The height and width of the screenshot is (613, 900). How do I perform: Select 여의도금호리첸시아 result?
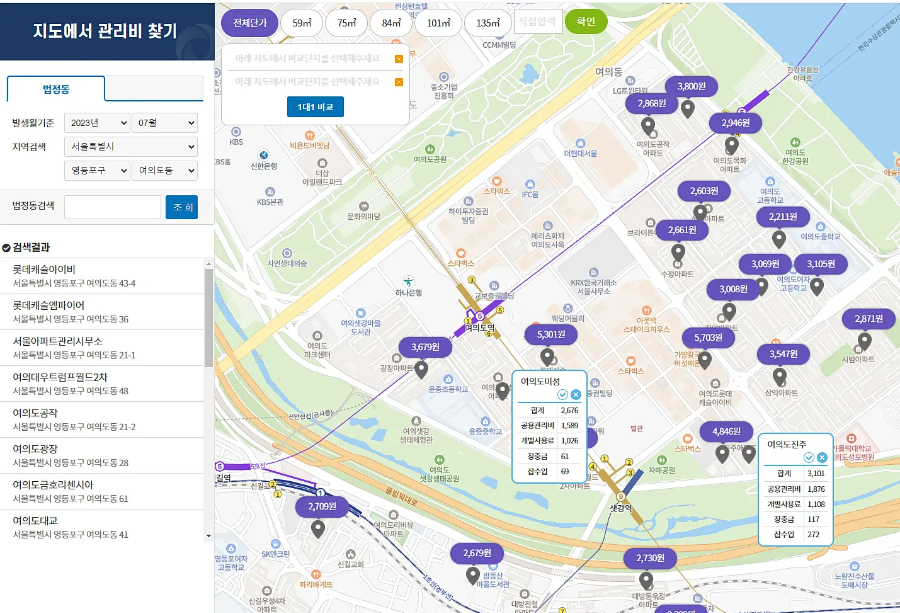tap(102, 491)
